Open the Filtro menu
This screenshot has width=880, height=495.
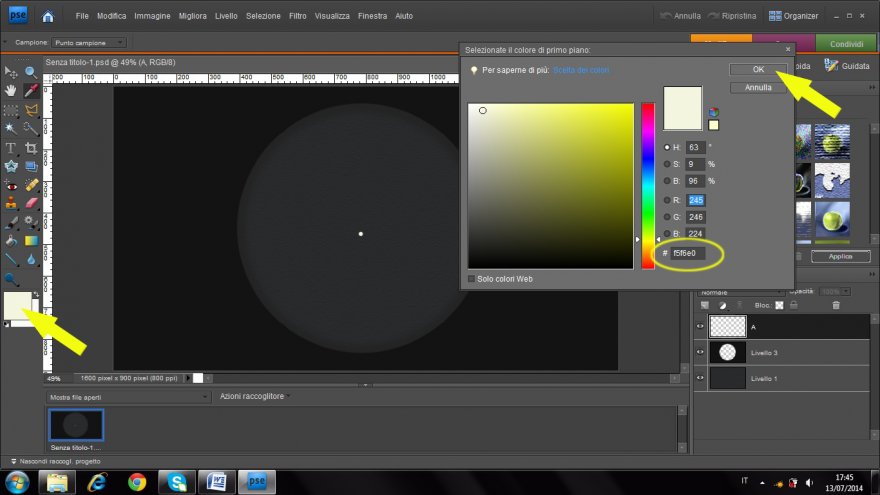pyautogui.click(x=297, y=17)
